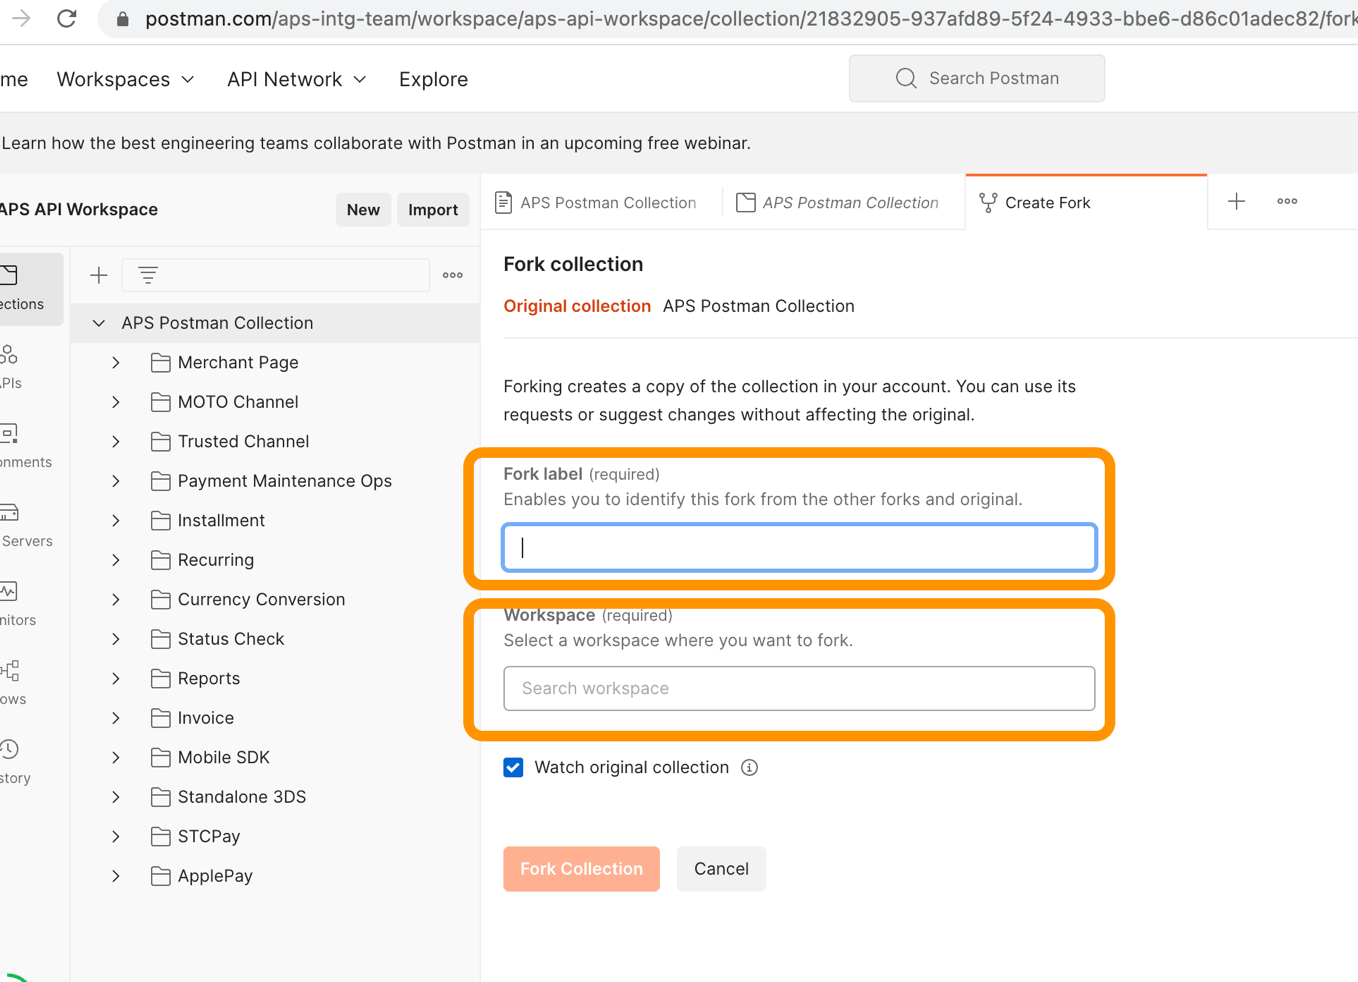Reload the page with the browser refresh icon
The image size is (1358, 982).
67,19
